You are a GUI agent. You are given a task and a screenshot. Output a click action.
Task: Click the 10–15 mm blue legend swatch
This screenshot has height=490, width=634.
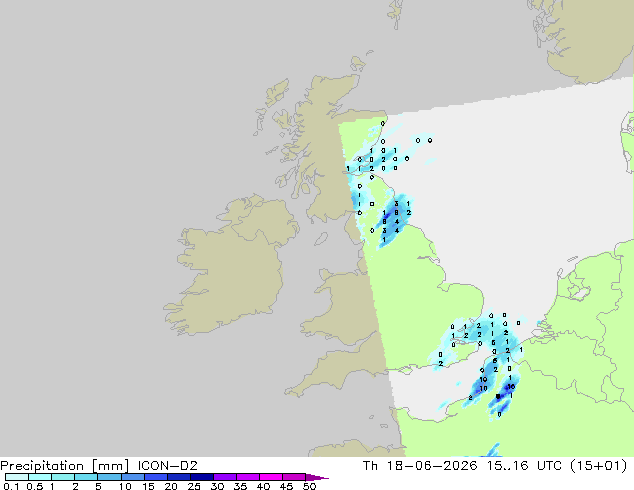[132, 477]
